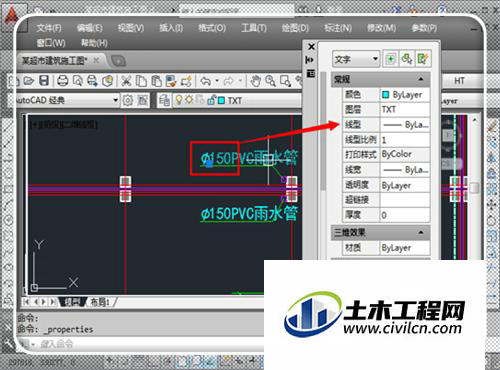
Task: Click the Save floppy disk icon
Action: pyautogui.click(x=44, y=81)
